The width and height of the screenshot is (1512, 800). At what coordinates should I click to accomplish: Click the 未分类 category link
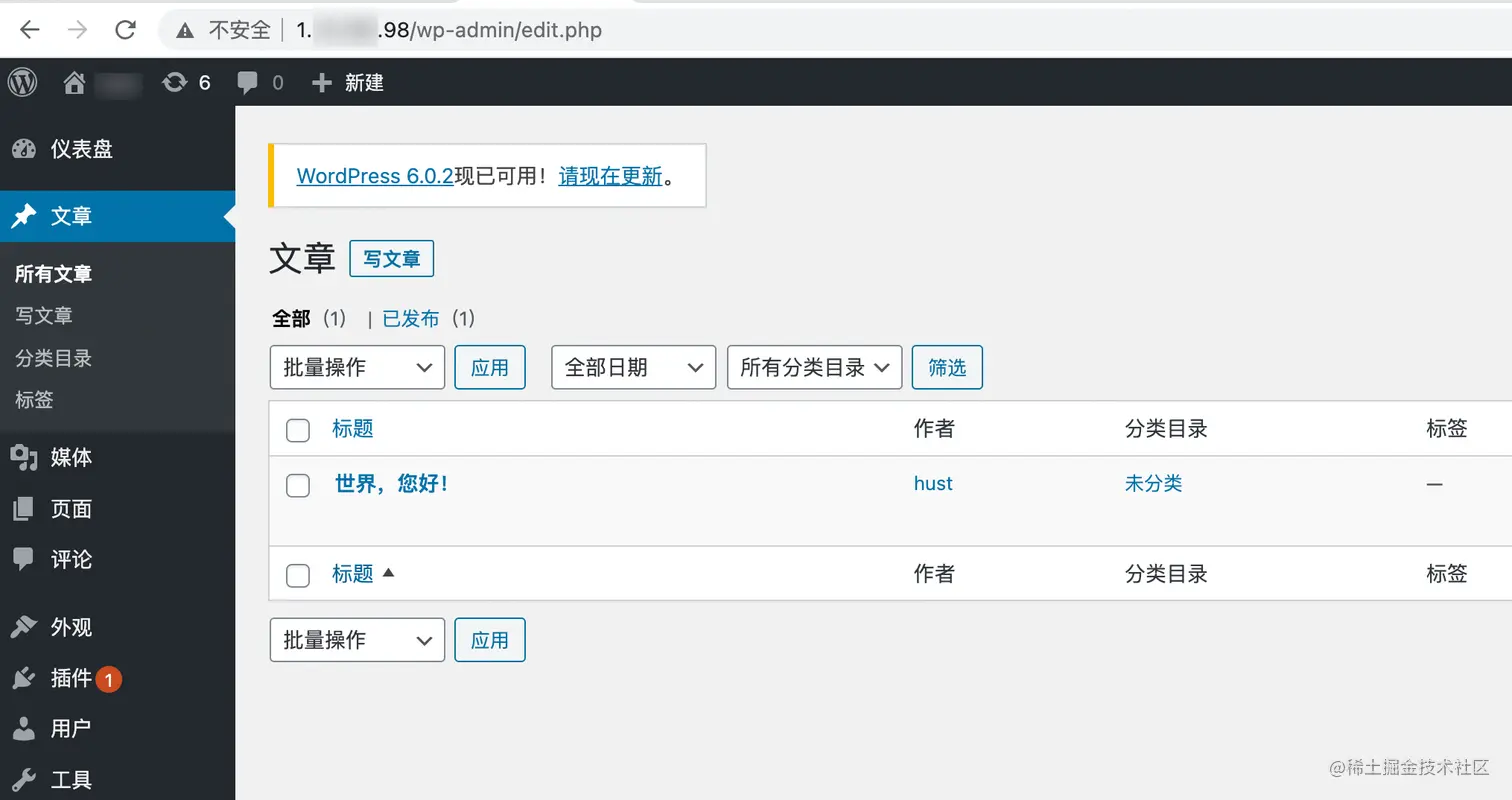(1153, 483)
